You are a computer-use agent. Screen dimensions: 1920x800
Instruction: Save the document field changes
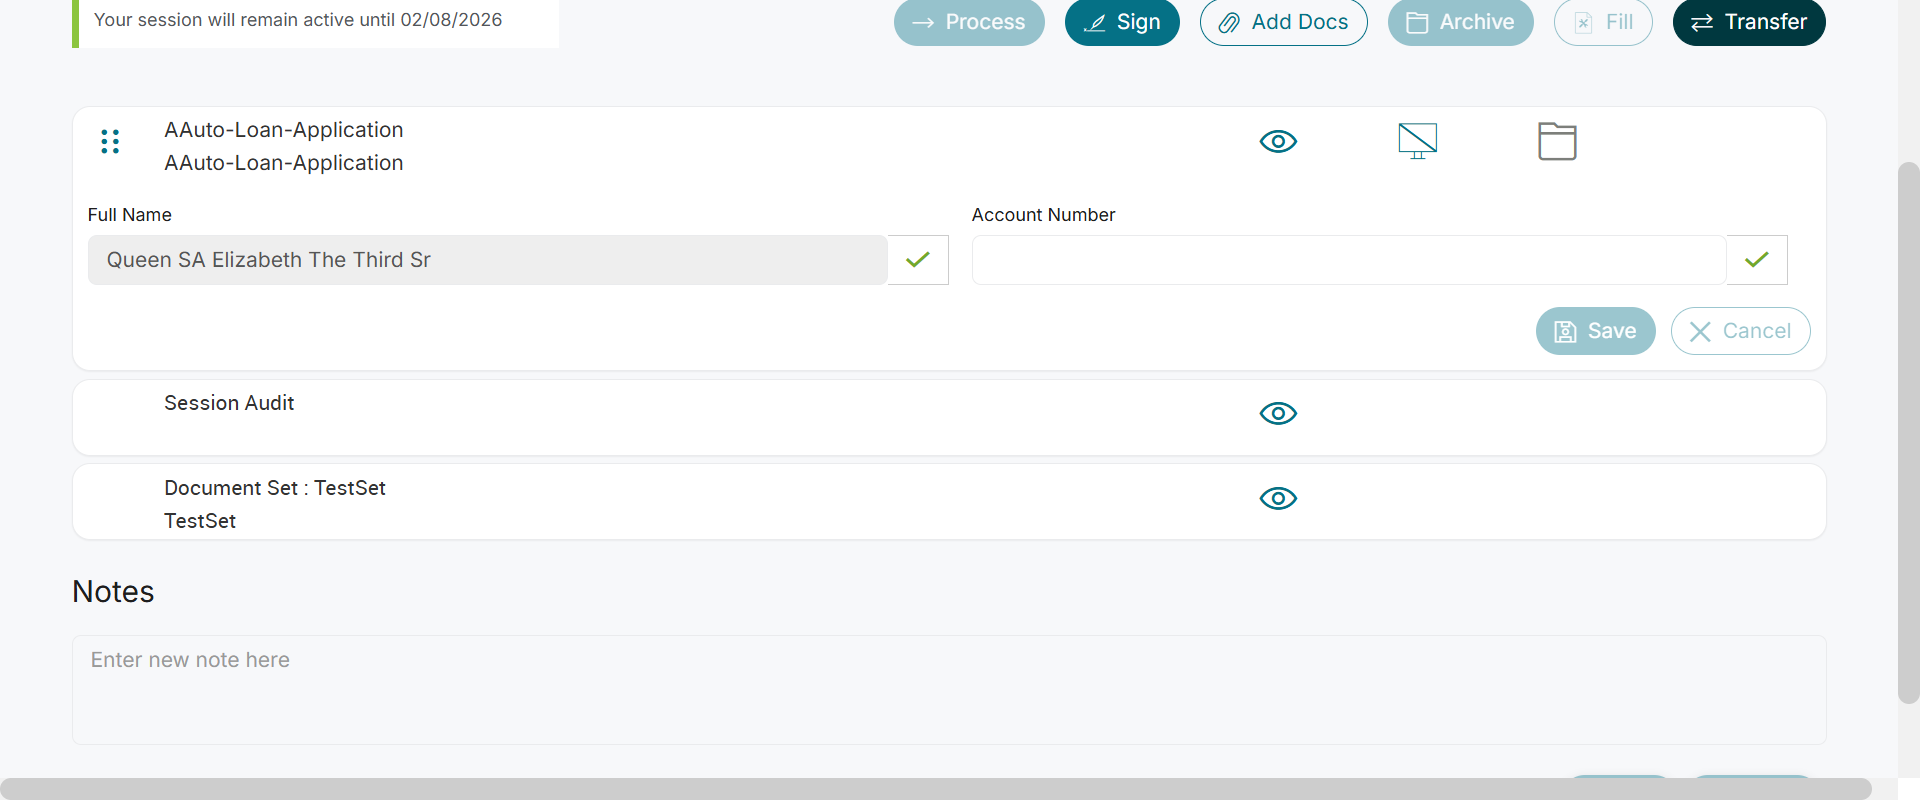[x=1596, y=331]
